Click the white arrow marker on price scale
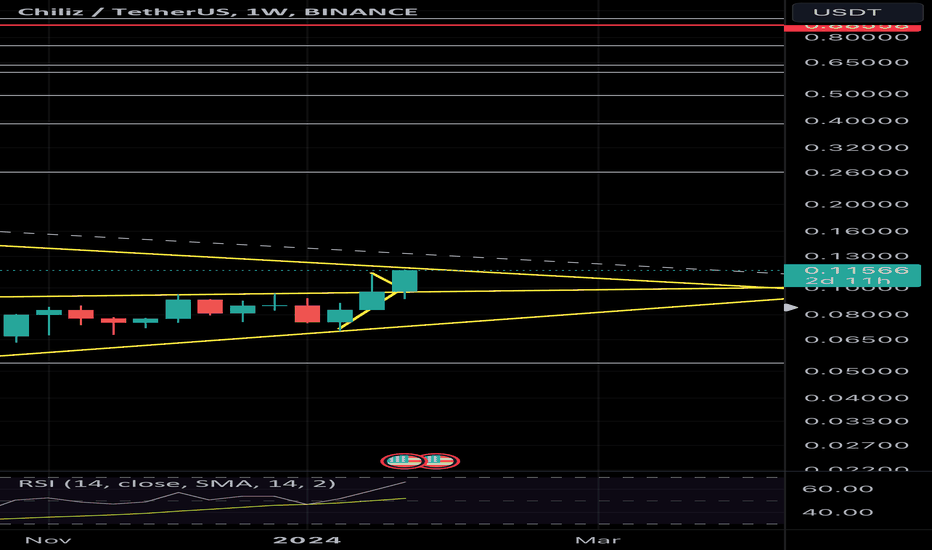Screen dimensions: 932x550 pos(791,307)
